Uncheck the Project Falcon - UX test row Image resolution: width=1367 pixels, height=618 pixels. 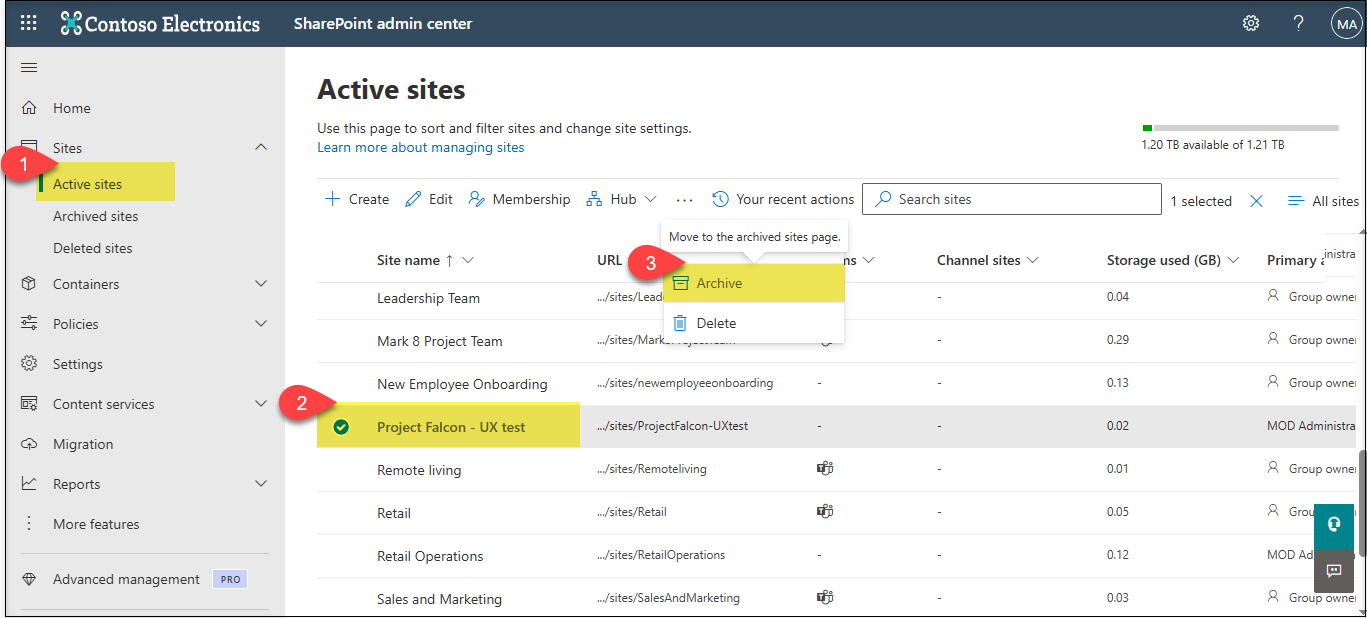click(x=341, y=427)
